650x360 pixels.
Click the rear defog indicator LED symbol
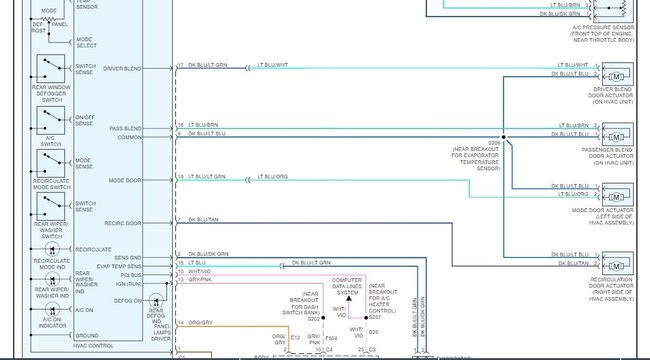(x=156, y=301)
